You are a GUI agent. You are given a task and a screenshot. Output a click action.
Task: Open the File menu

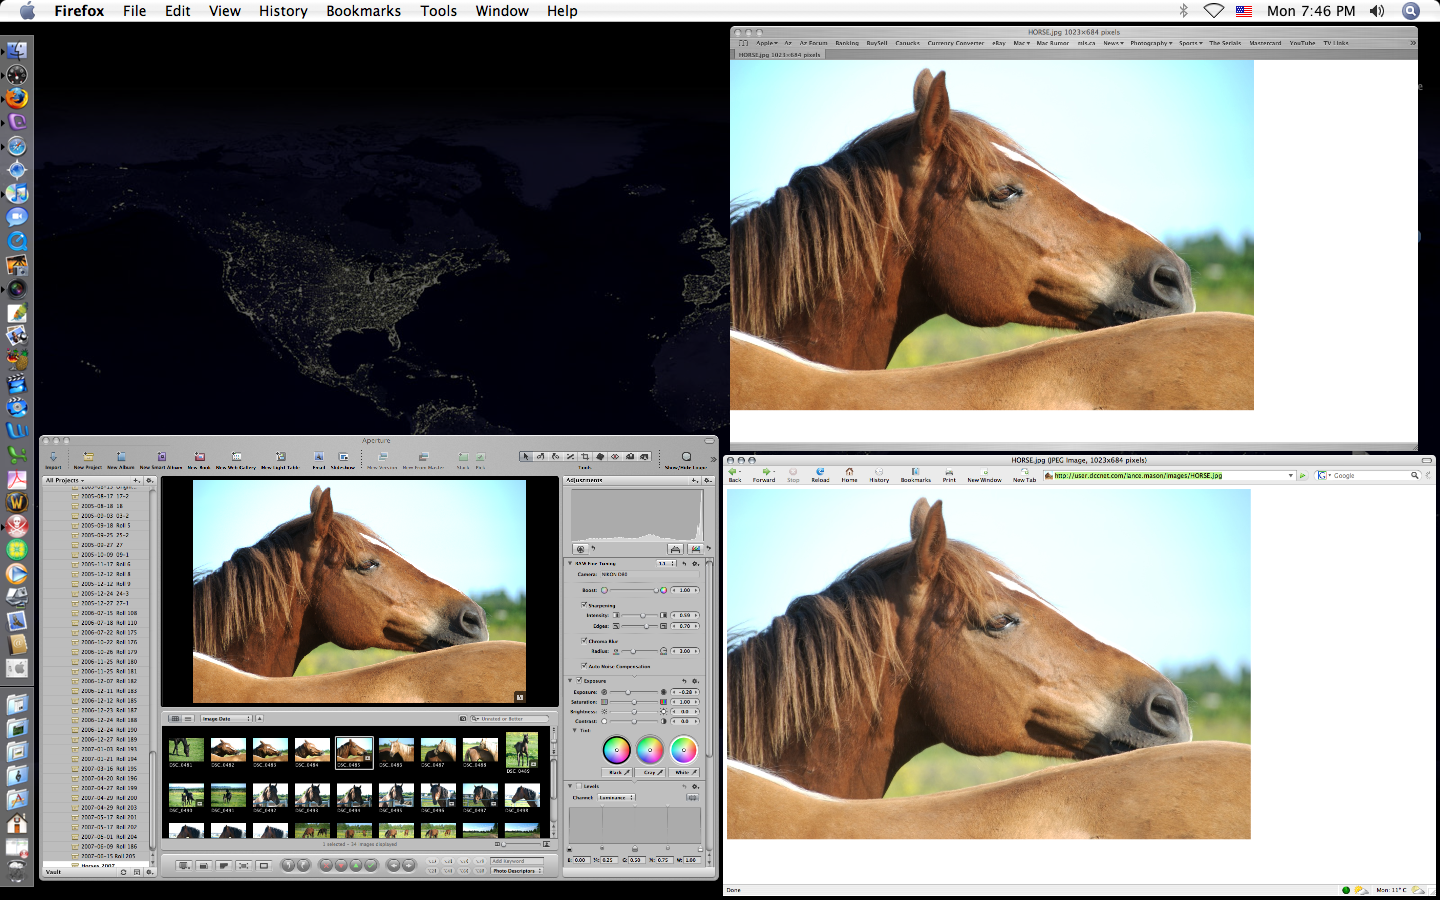tap(134, 11)
